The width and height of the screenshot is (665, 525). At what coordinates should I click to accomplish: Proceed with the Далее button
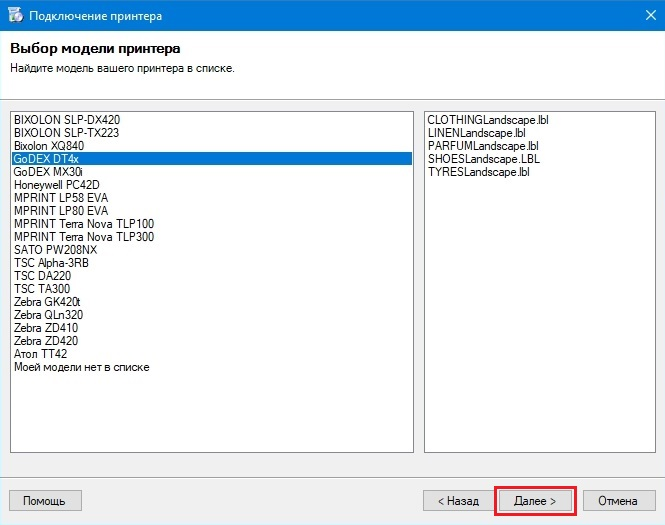click(535, 501)
